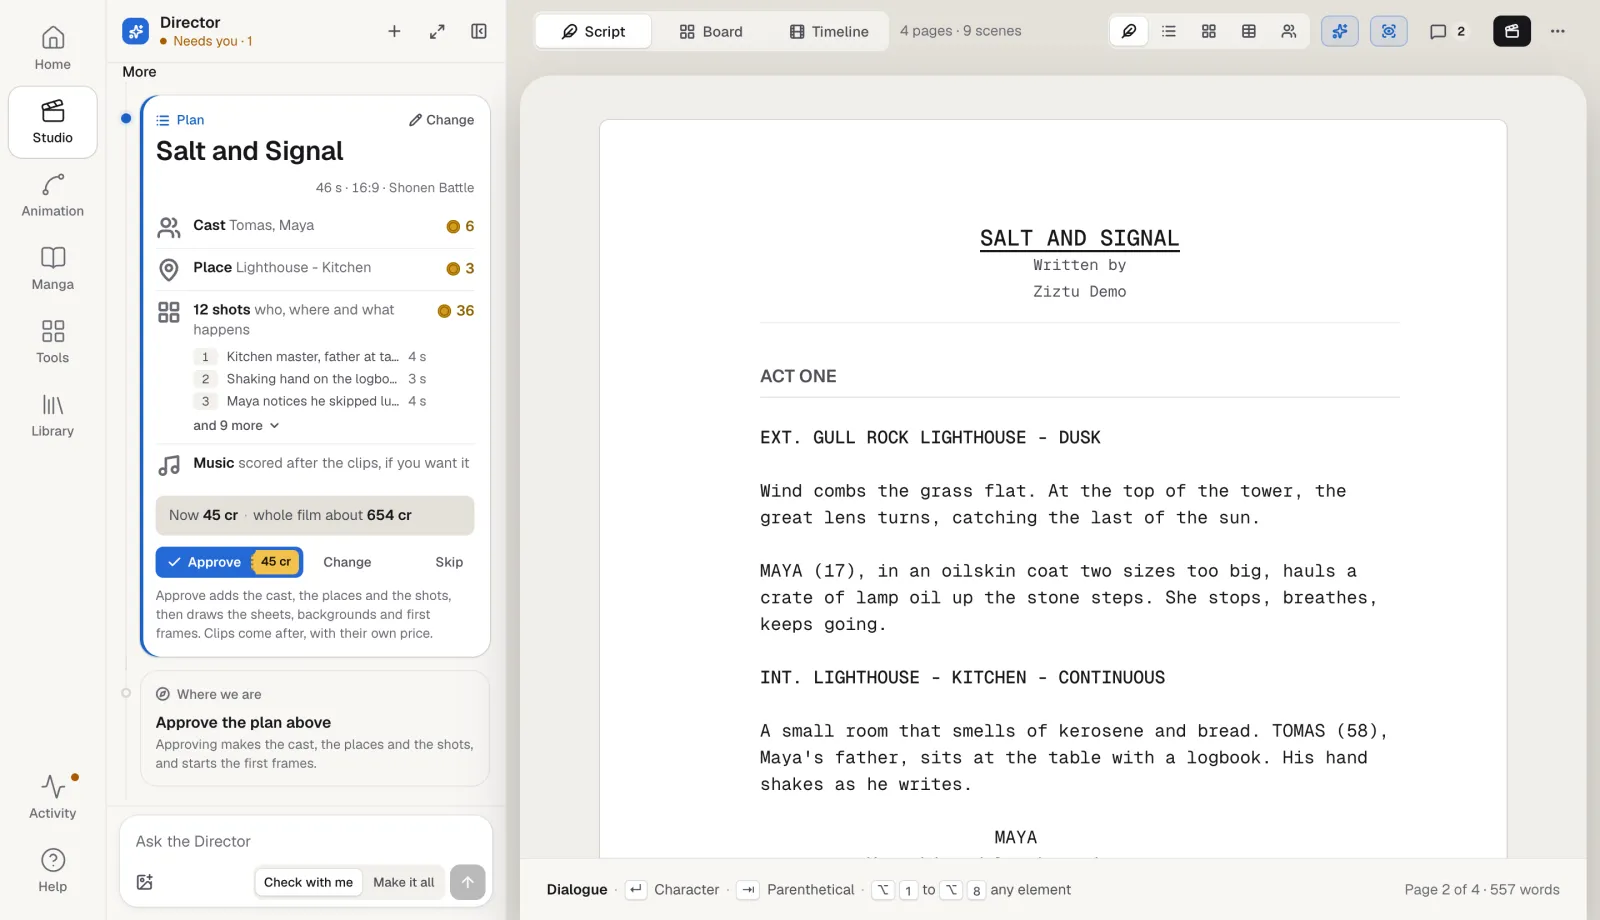Switch to the grid cards view icon
This screenshot has width=1600, height=920.
tap(1209, 31)
